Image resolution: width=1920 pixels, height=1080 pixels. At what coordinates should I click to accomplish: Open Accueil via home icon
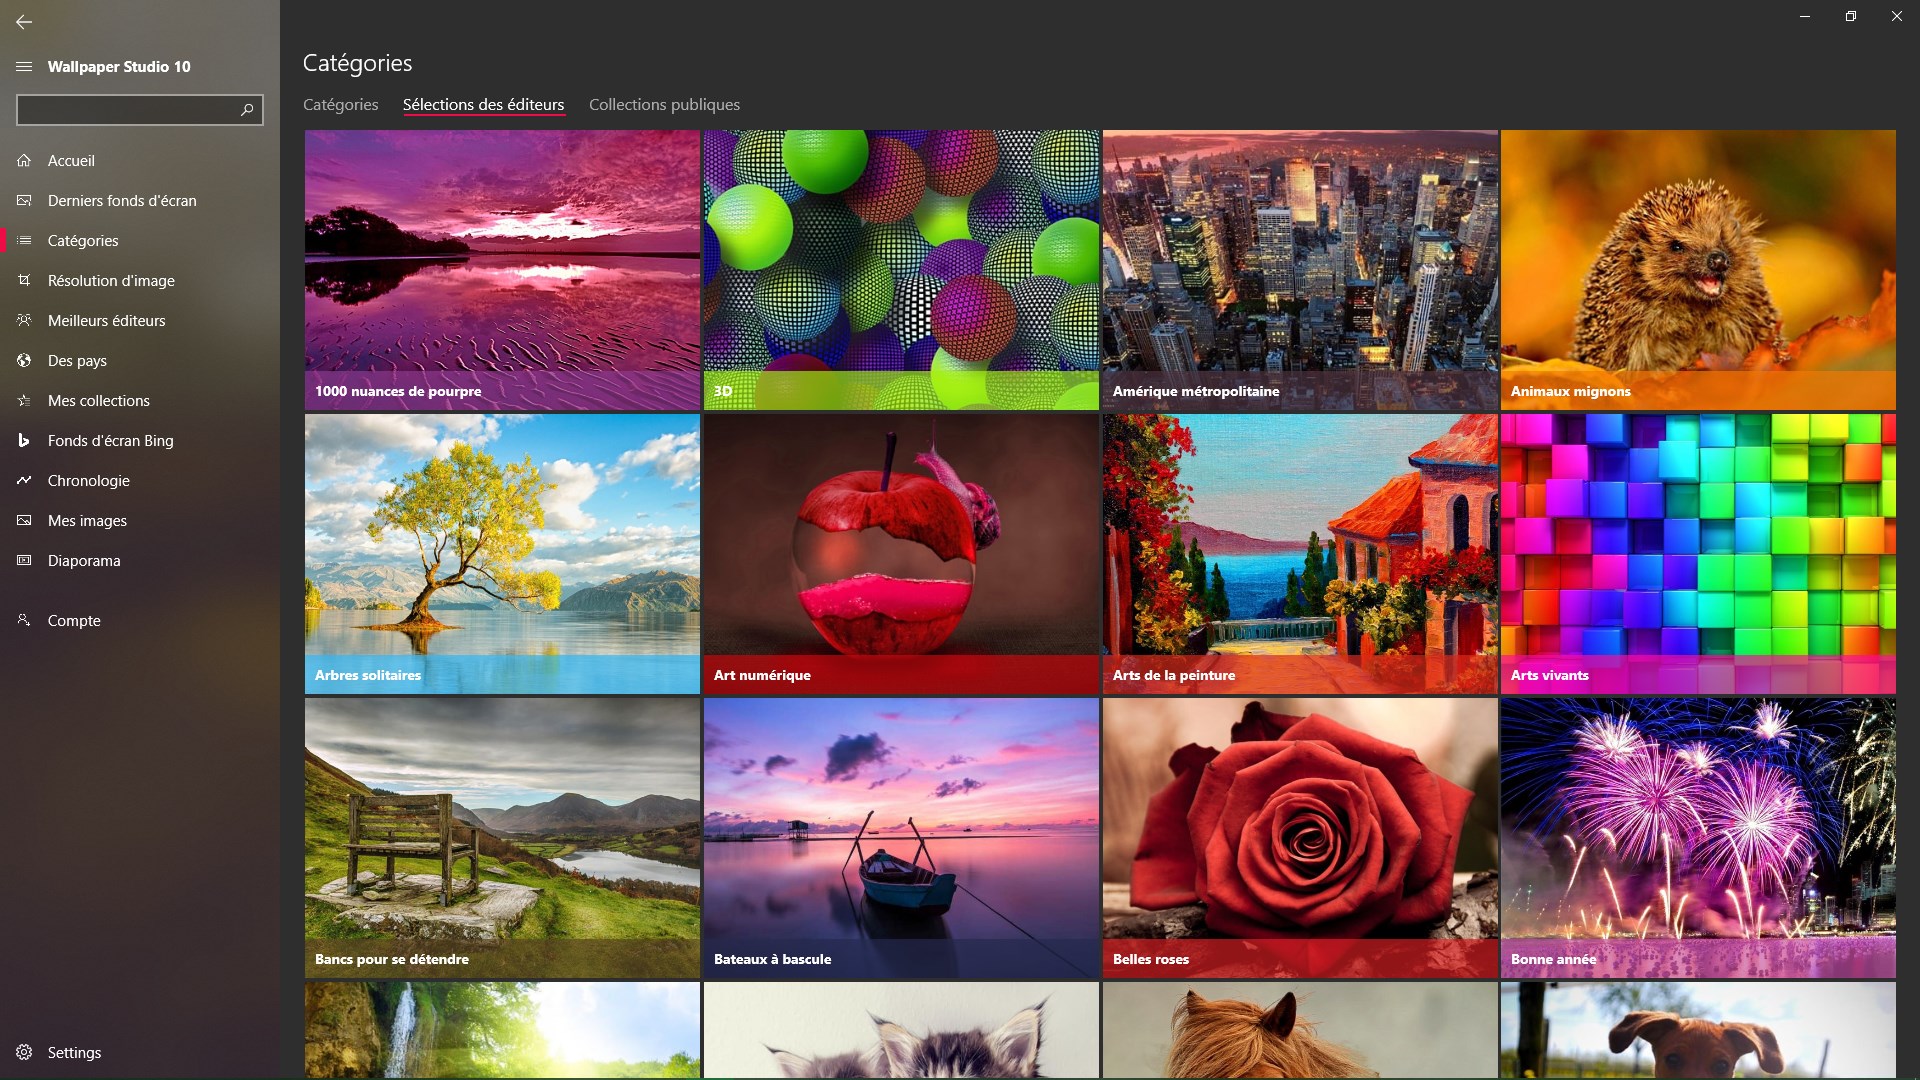pyautogui.click(x=24, y=160)
